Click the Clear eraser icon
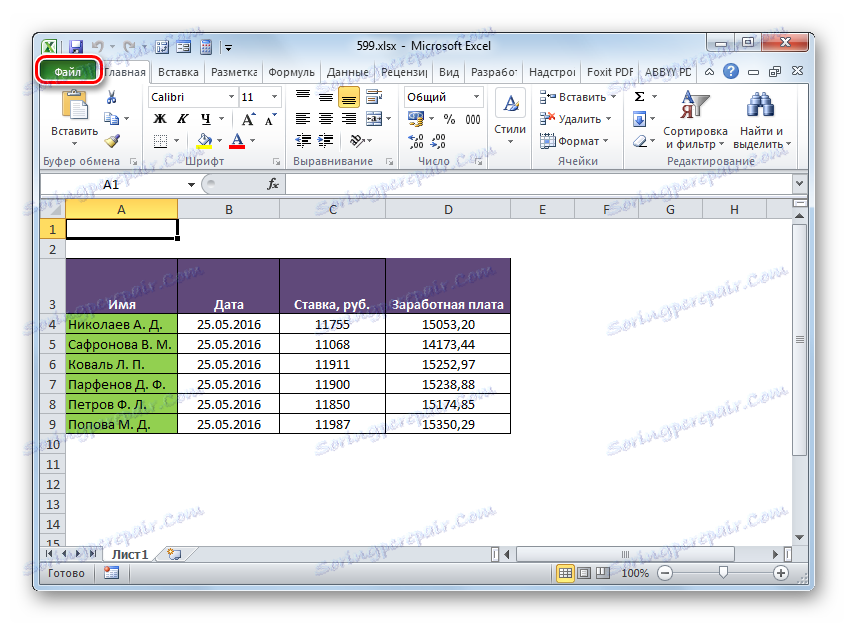The width and height of the screenshot is (848, 624). pos(640,141)
